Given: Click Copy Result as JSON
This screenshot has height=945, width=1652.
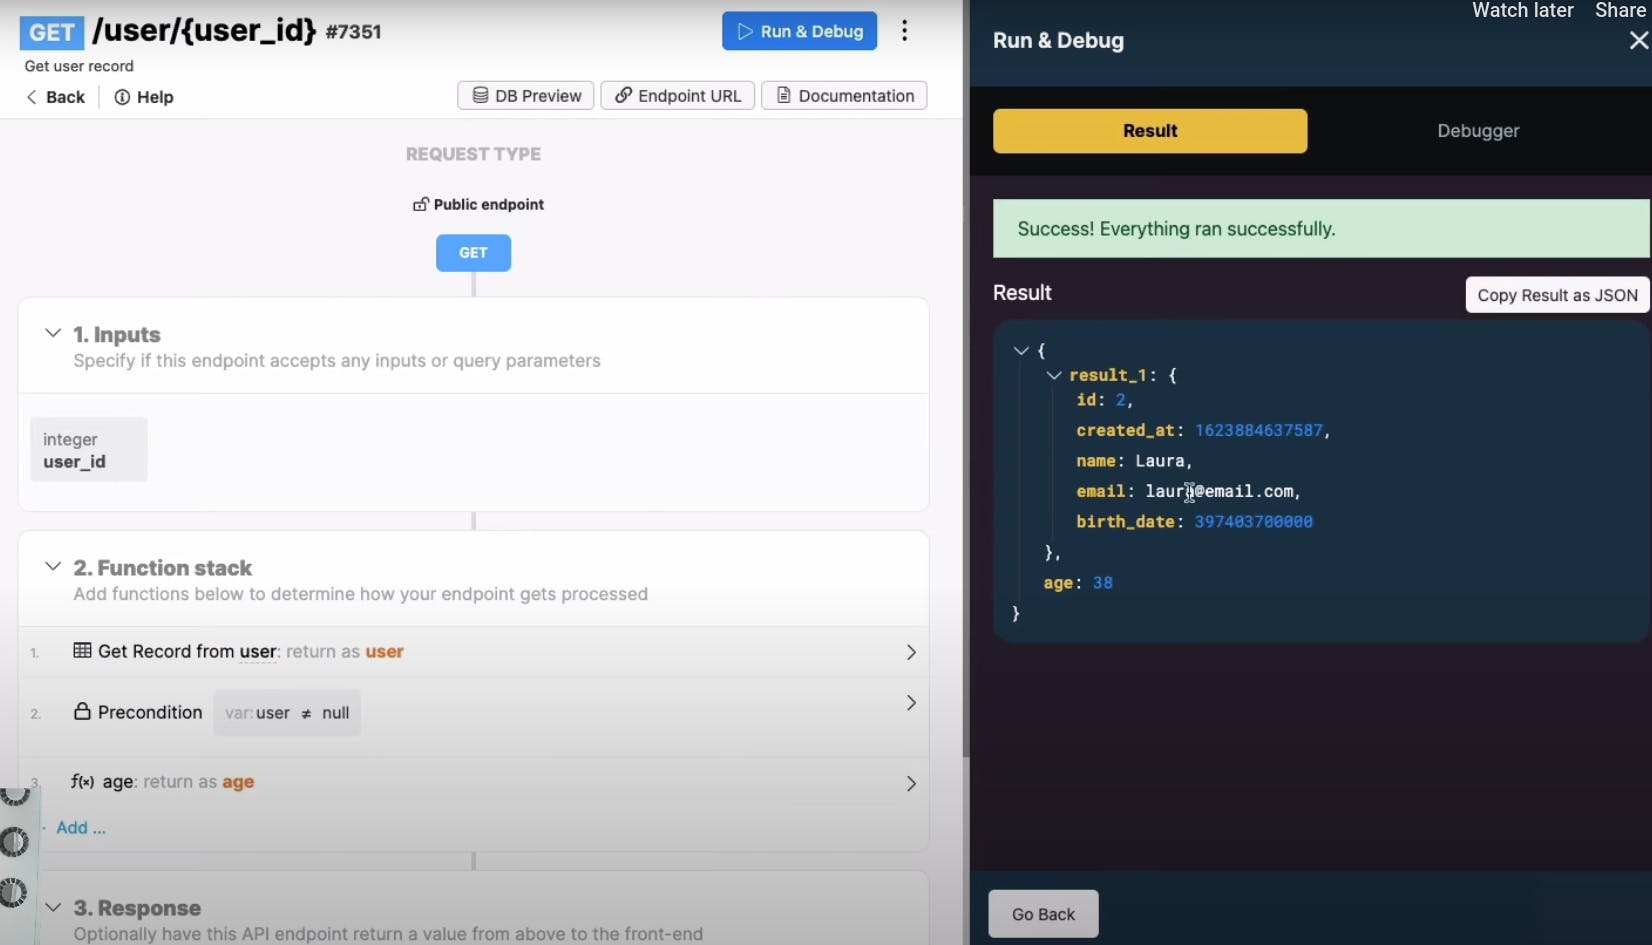Looking at the screenshot, I should coord(1557,295).
